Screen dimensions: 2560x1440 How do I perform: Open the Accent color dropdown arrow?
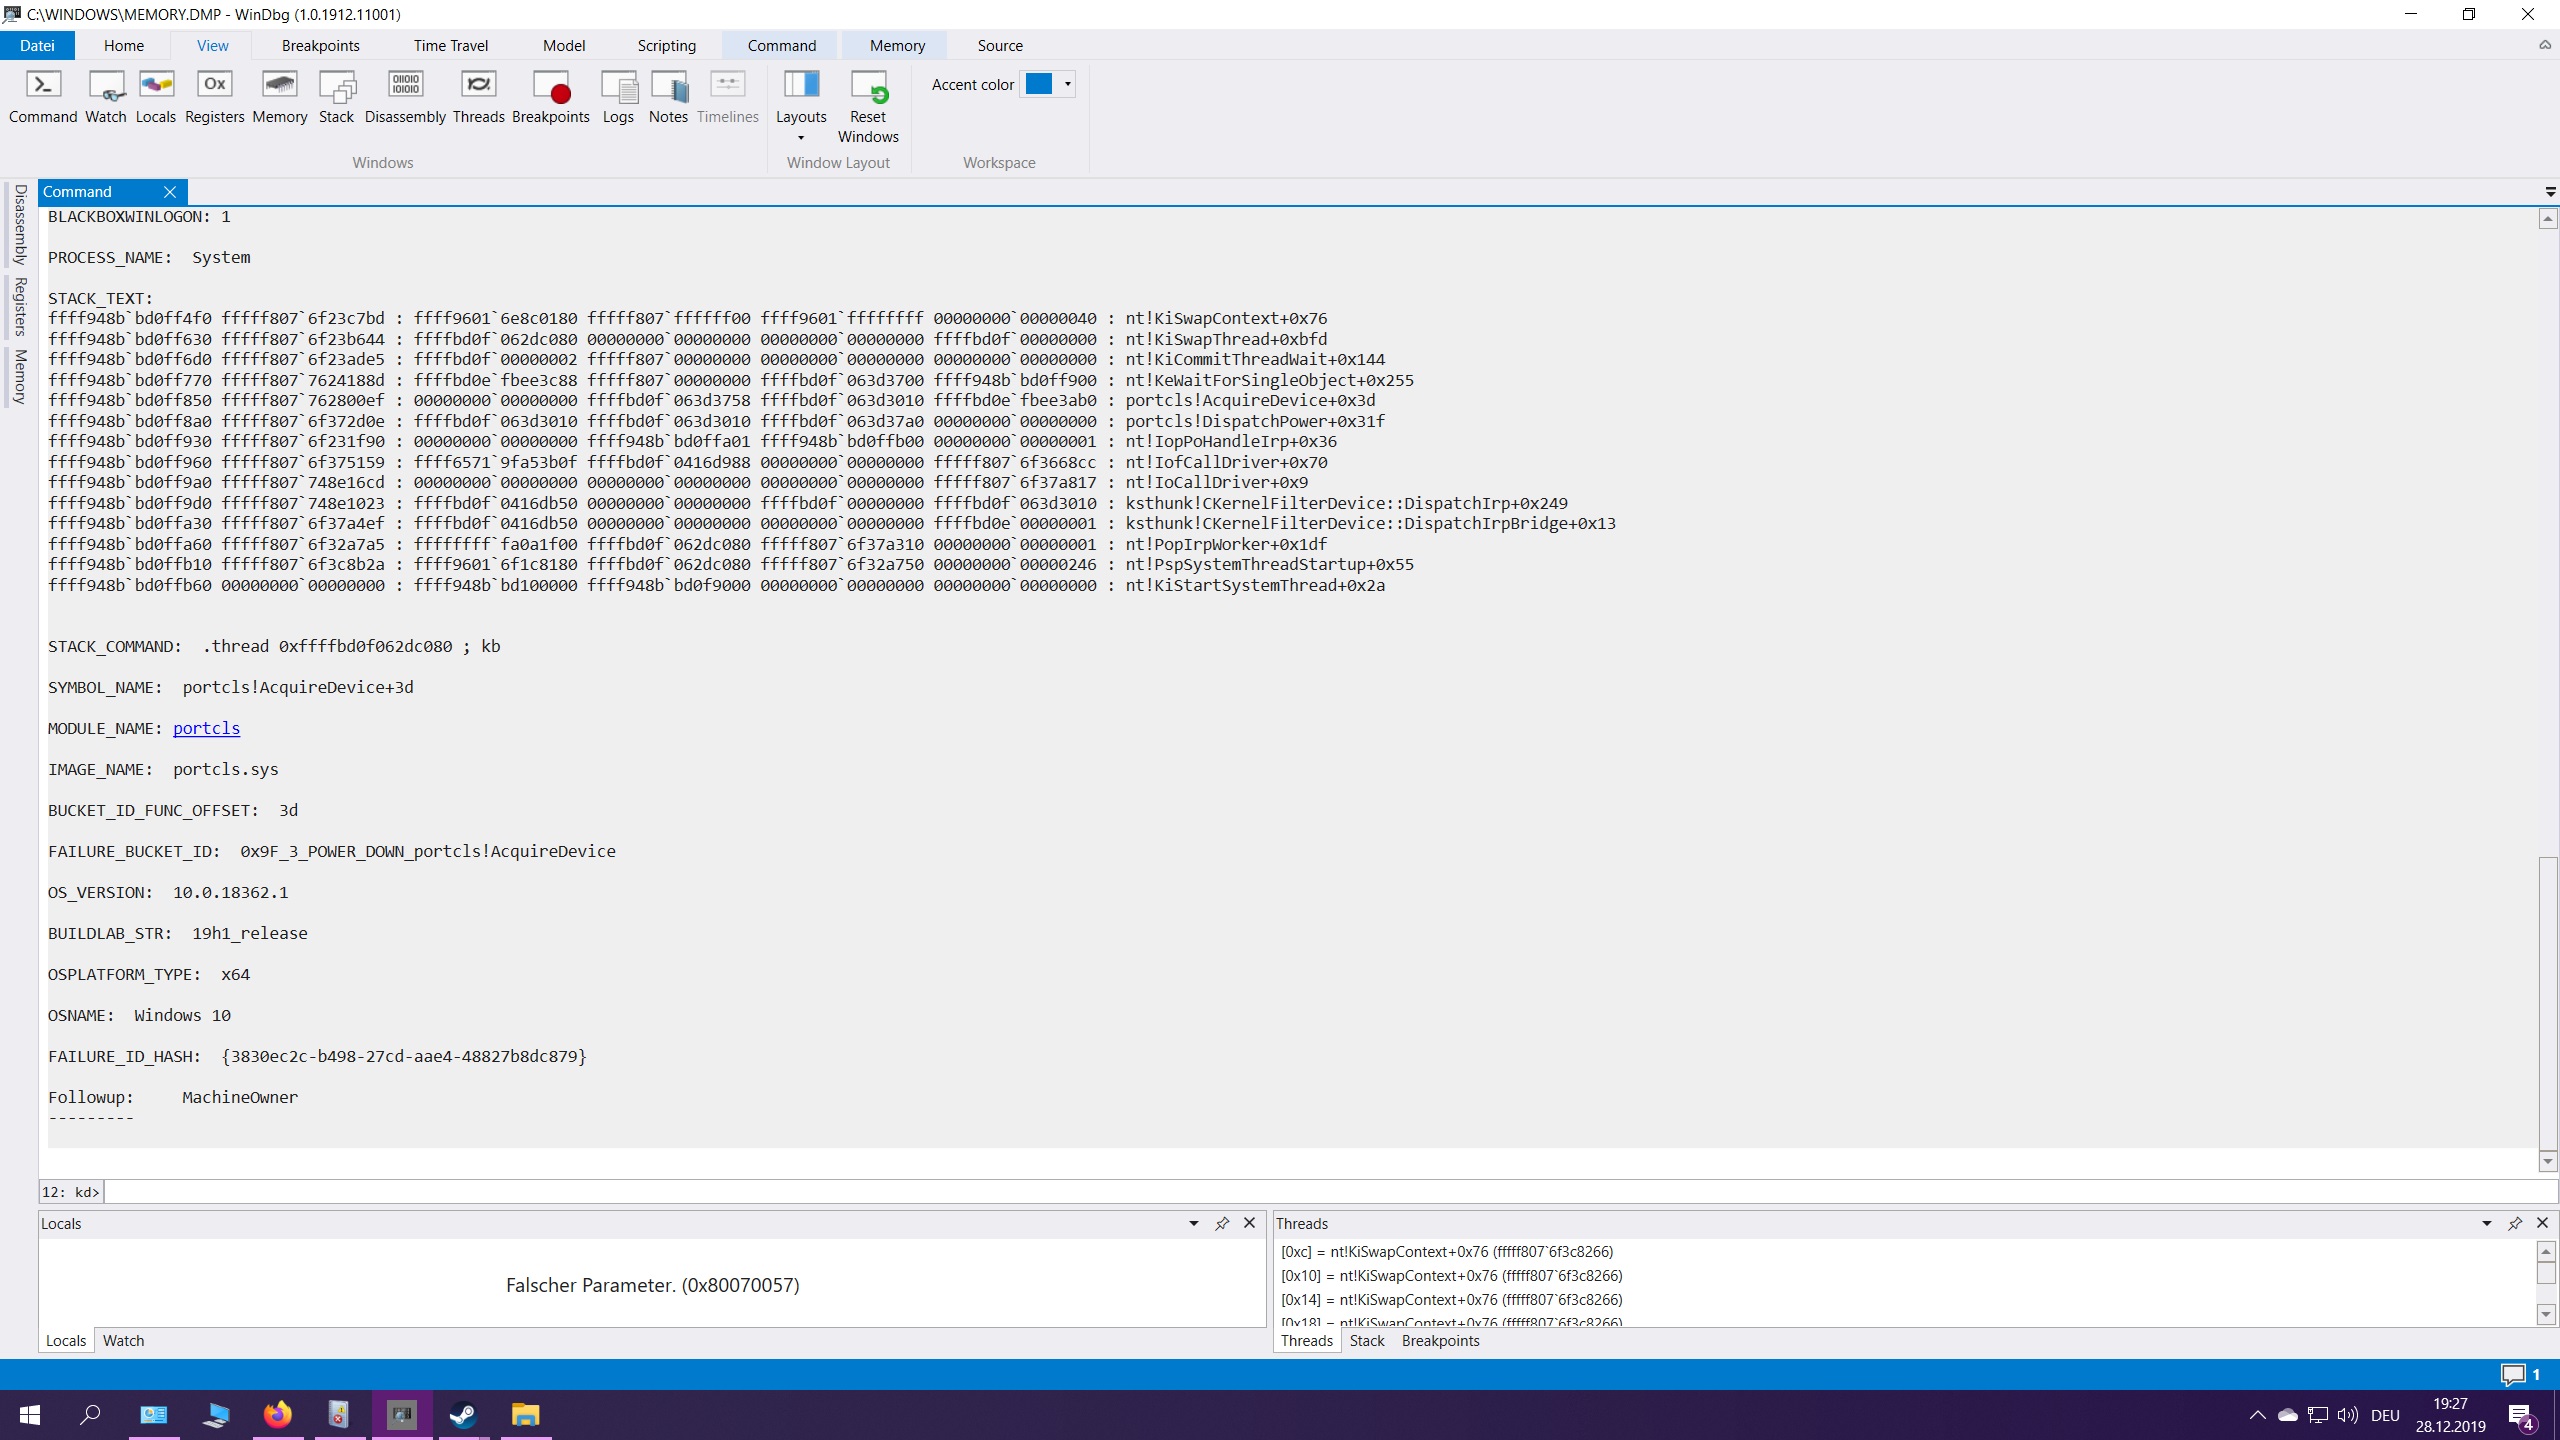(x=1068, y=84)
